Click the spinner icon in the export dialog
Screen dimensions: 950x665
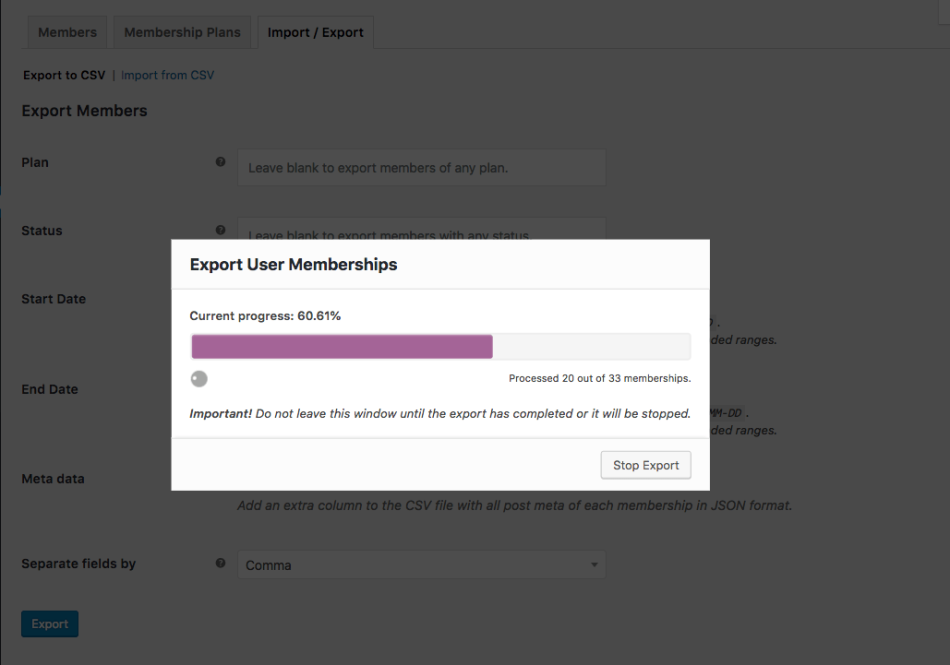199,379
